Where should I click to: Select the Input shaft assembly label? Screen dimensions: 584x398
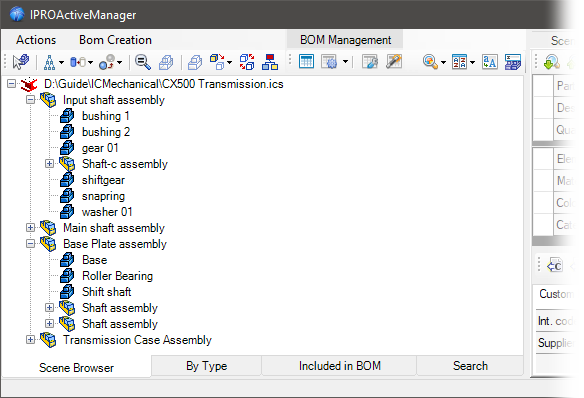tap(114, 100)
